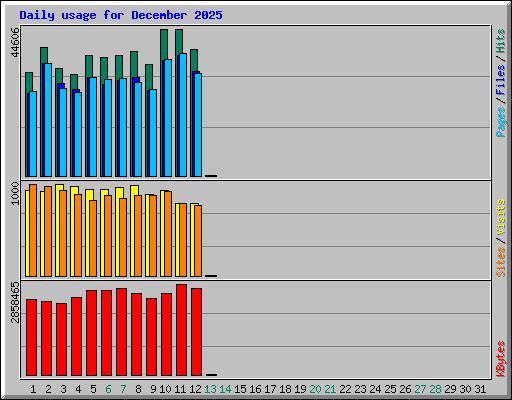Viewport: 512px width, 400px height.
Task: Click day 30 on the x-axis
Action: pyautogui.click(x=465, y=389)
